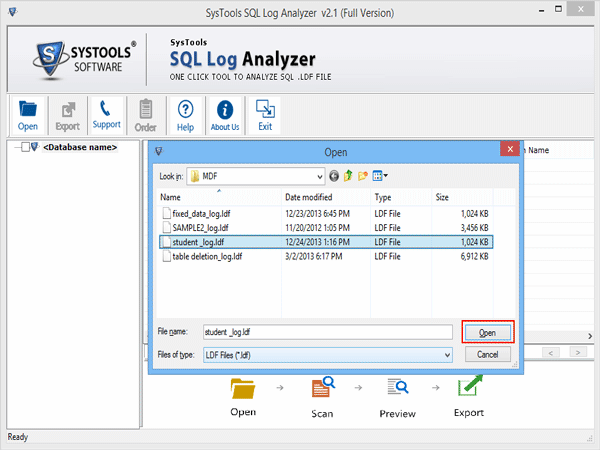This screenshot has height=450, width=600.
Task: Click the Export toolbar icon
Action: [68, 110]
